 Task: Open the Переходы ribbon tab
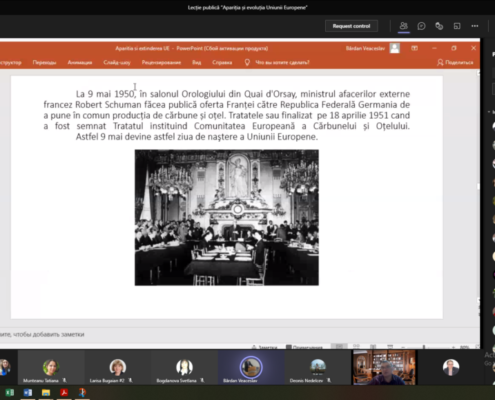click(44, 62)
